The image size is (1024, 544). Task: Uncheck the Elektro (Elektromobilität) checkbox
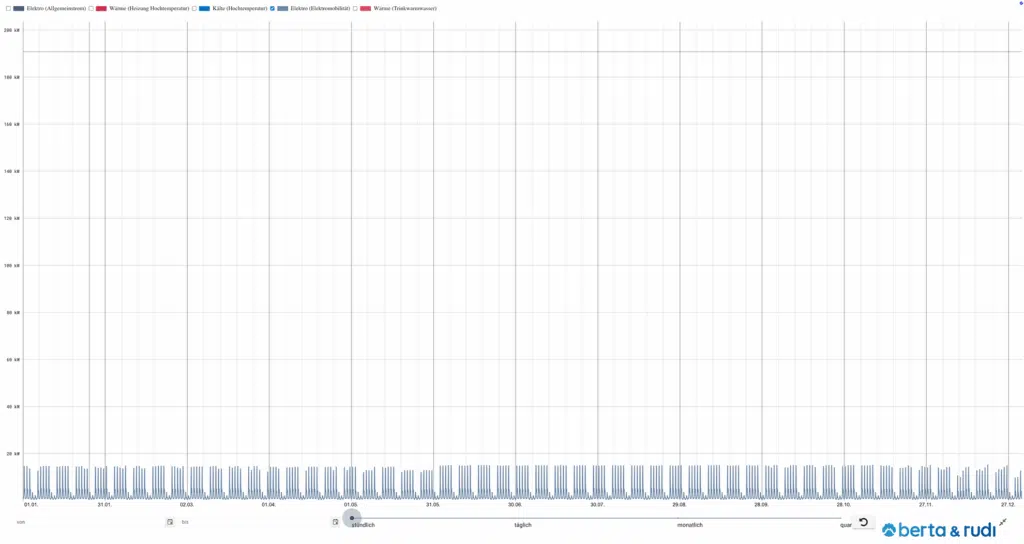[273, 8]
